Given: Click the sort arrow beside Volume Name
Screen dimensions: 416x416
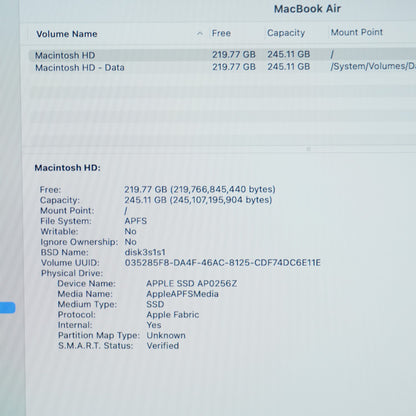Looking at the screenshot, I should pos(200,33).
